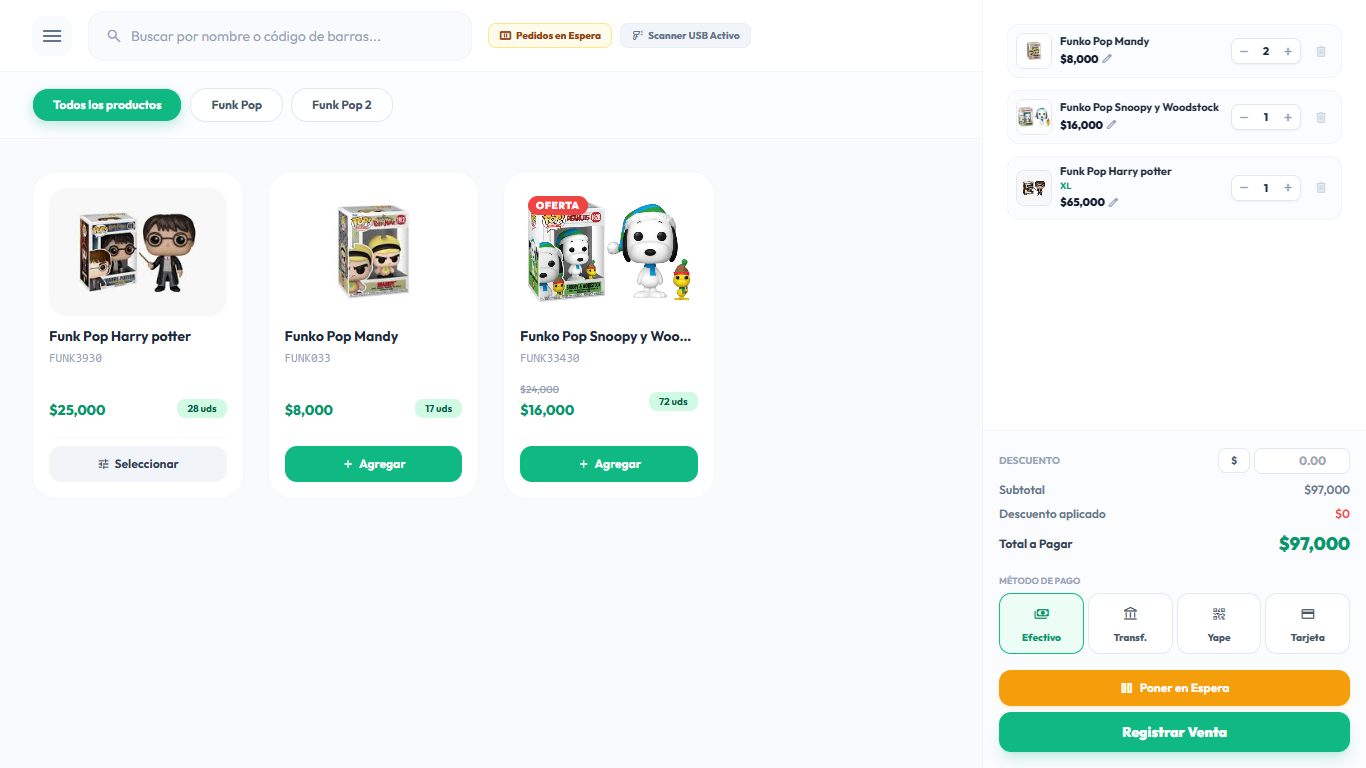Switch to Funk Pop category tab

coord(237,105)
